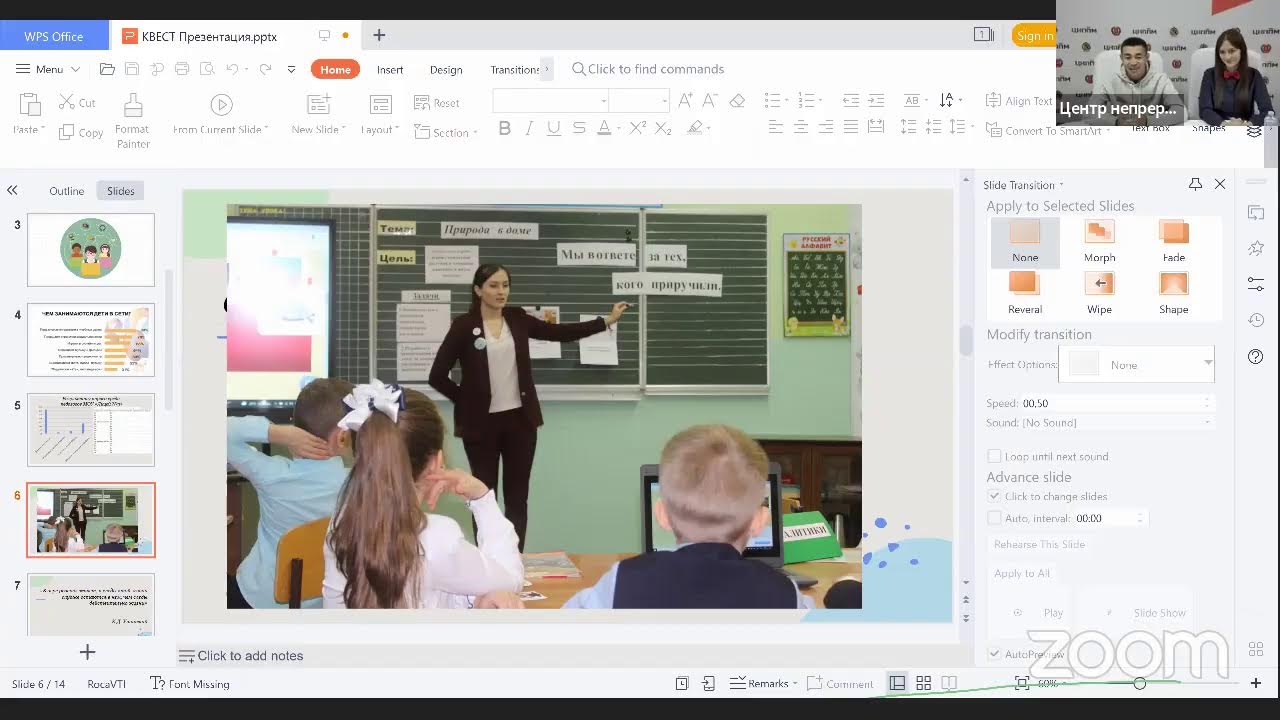
Task: Click Convert To SmartArt
Action: [x=1046, y=130]
